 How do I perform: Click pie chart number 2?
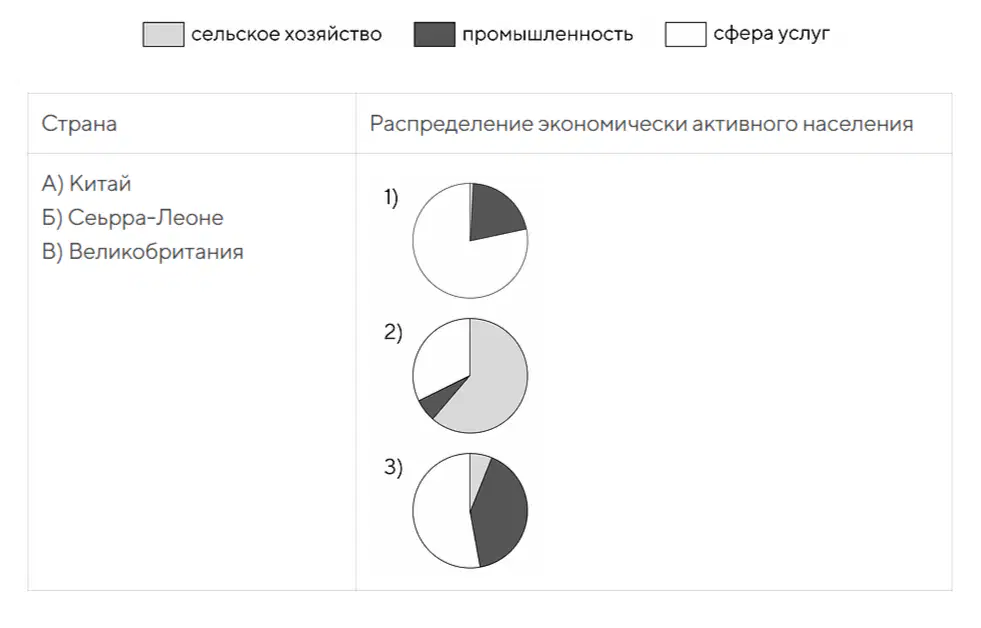coord(470,376)
